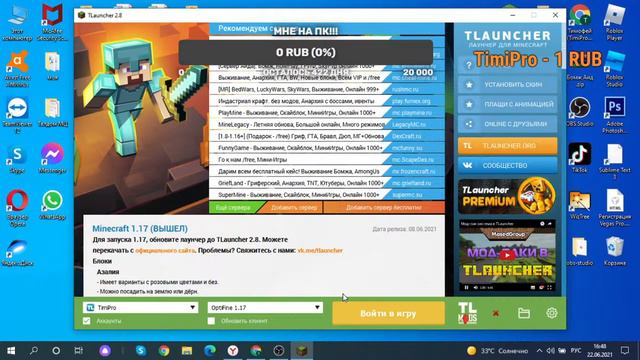Pause the sidebar video player
Screen dimensions: 640x360
click(x=467, y=287)
